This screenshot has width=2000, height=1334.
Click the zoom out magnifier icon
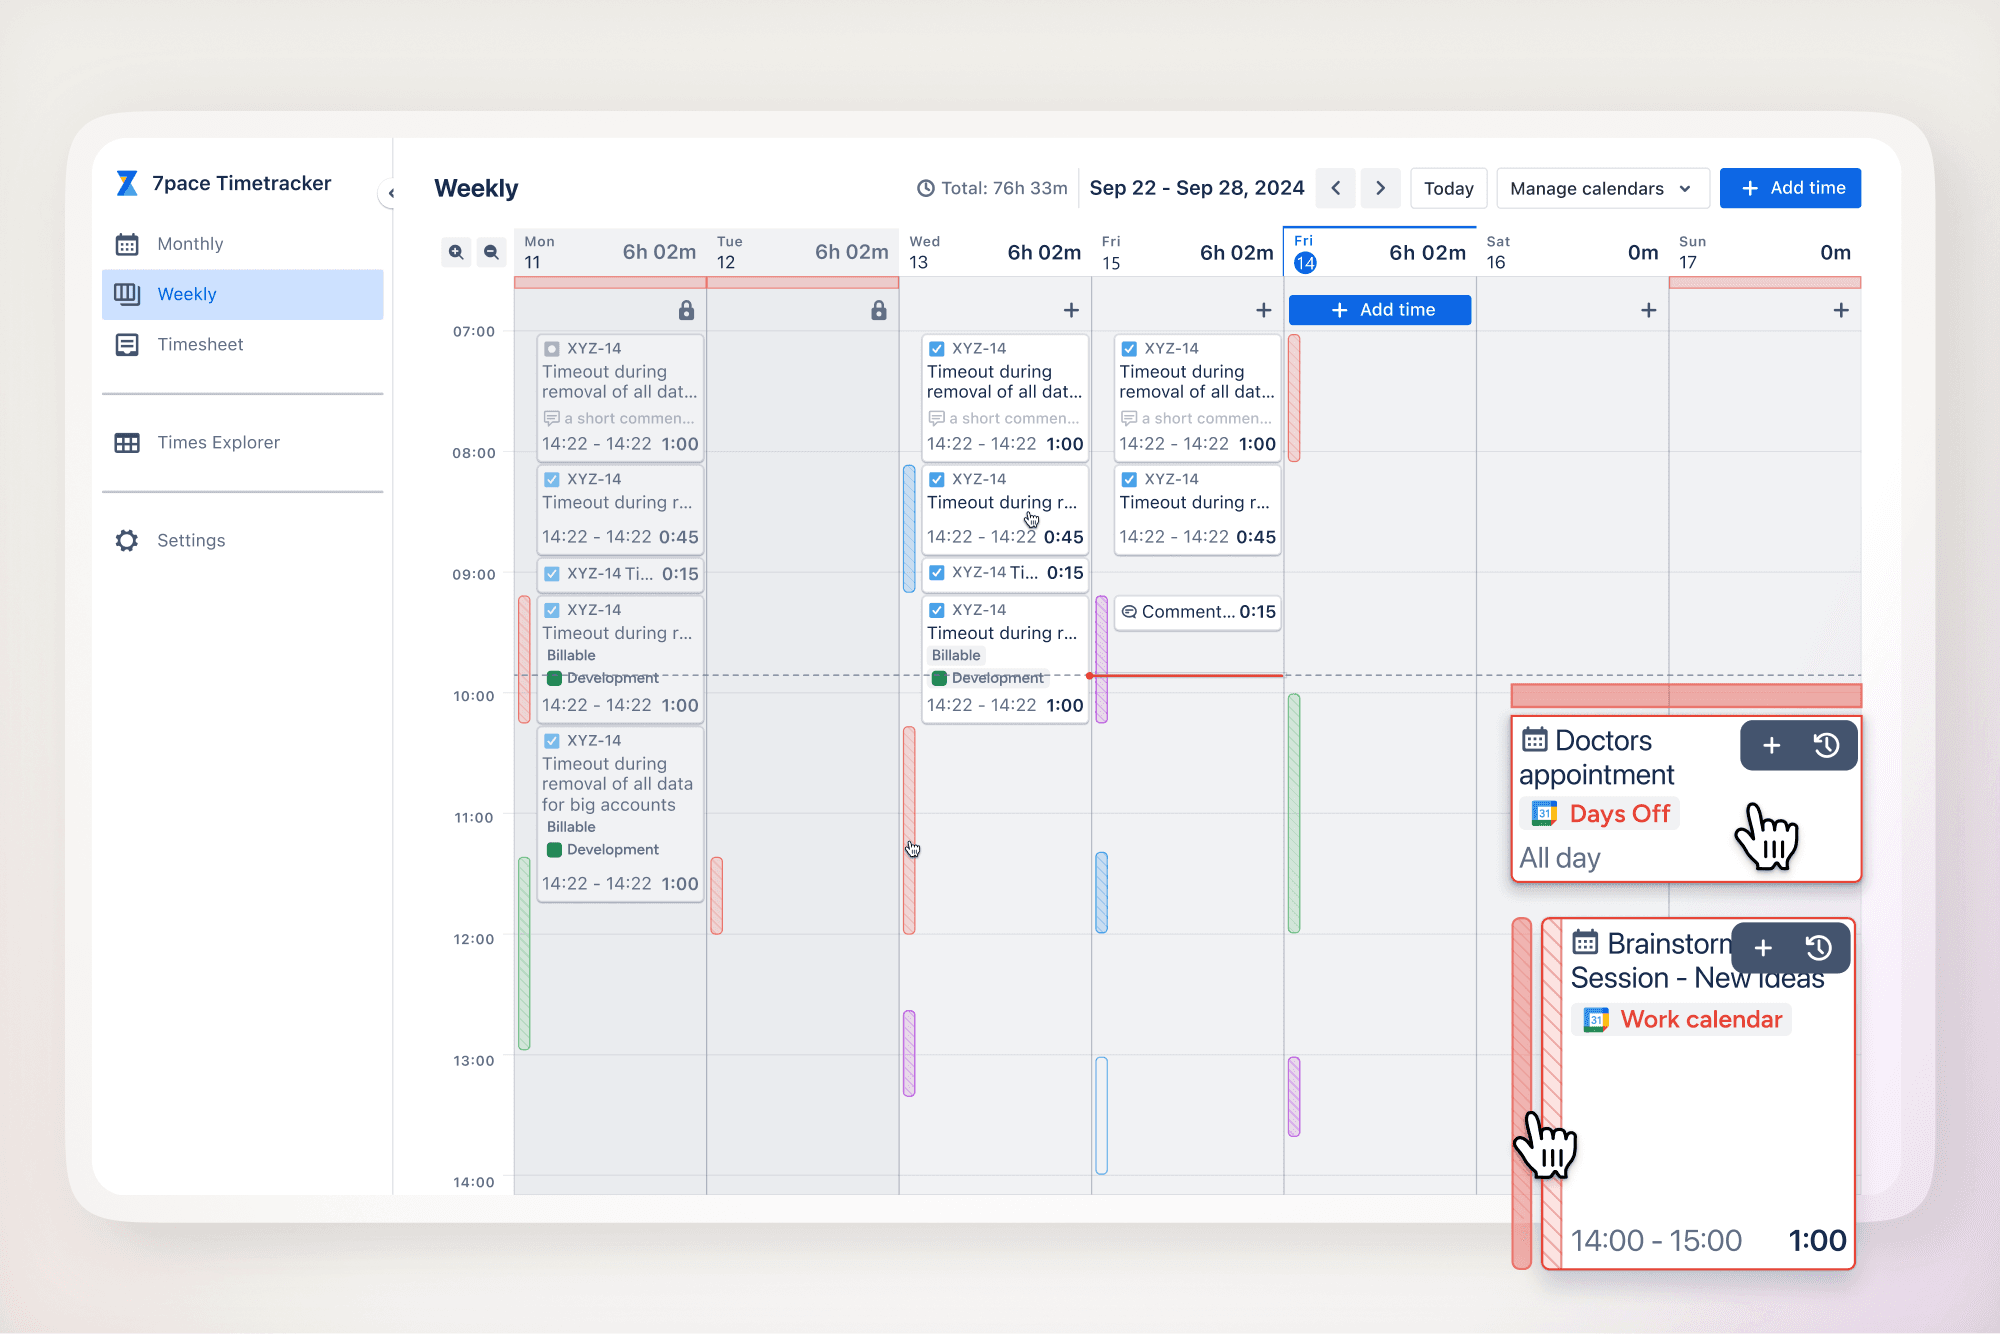pos(491,252)
